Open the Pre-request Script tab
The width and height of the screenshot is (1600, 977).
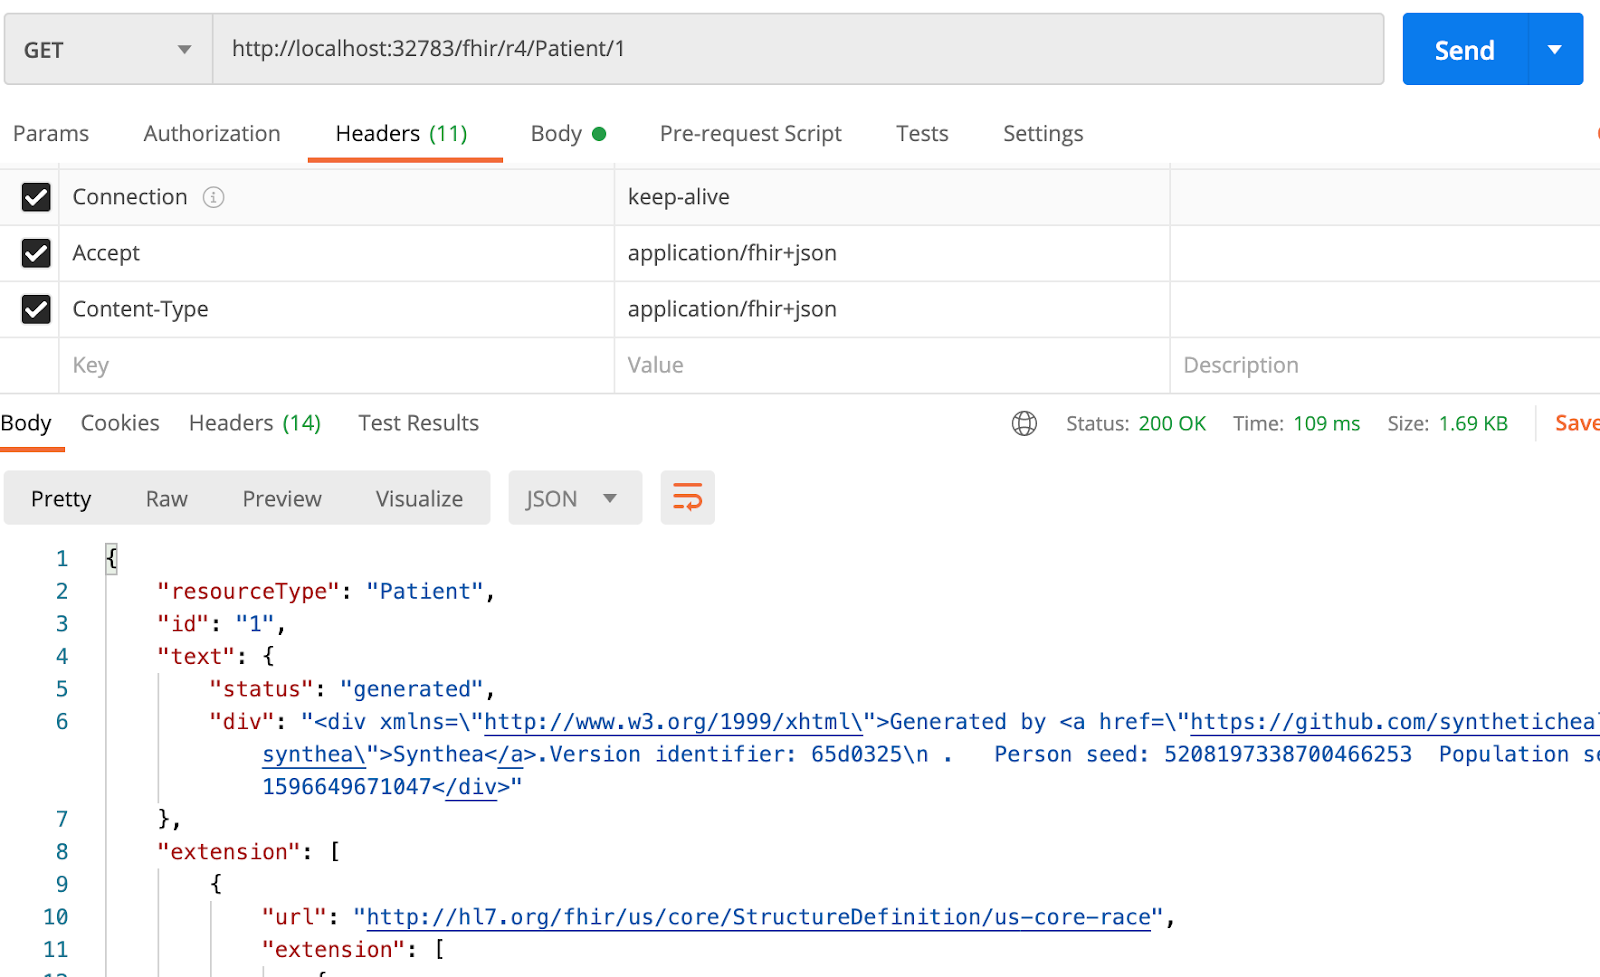[750, 133]
